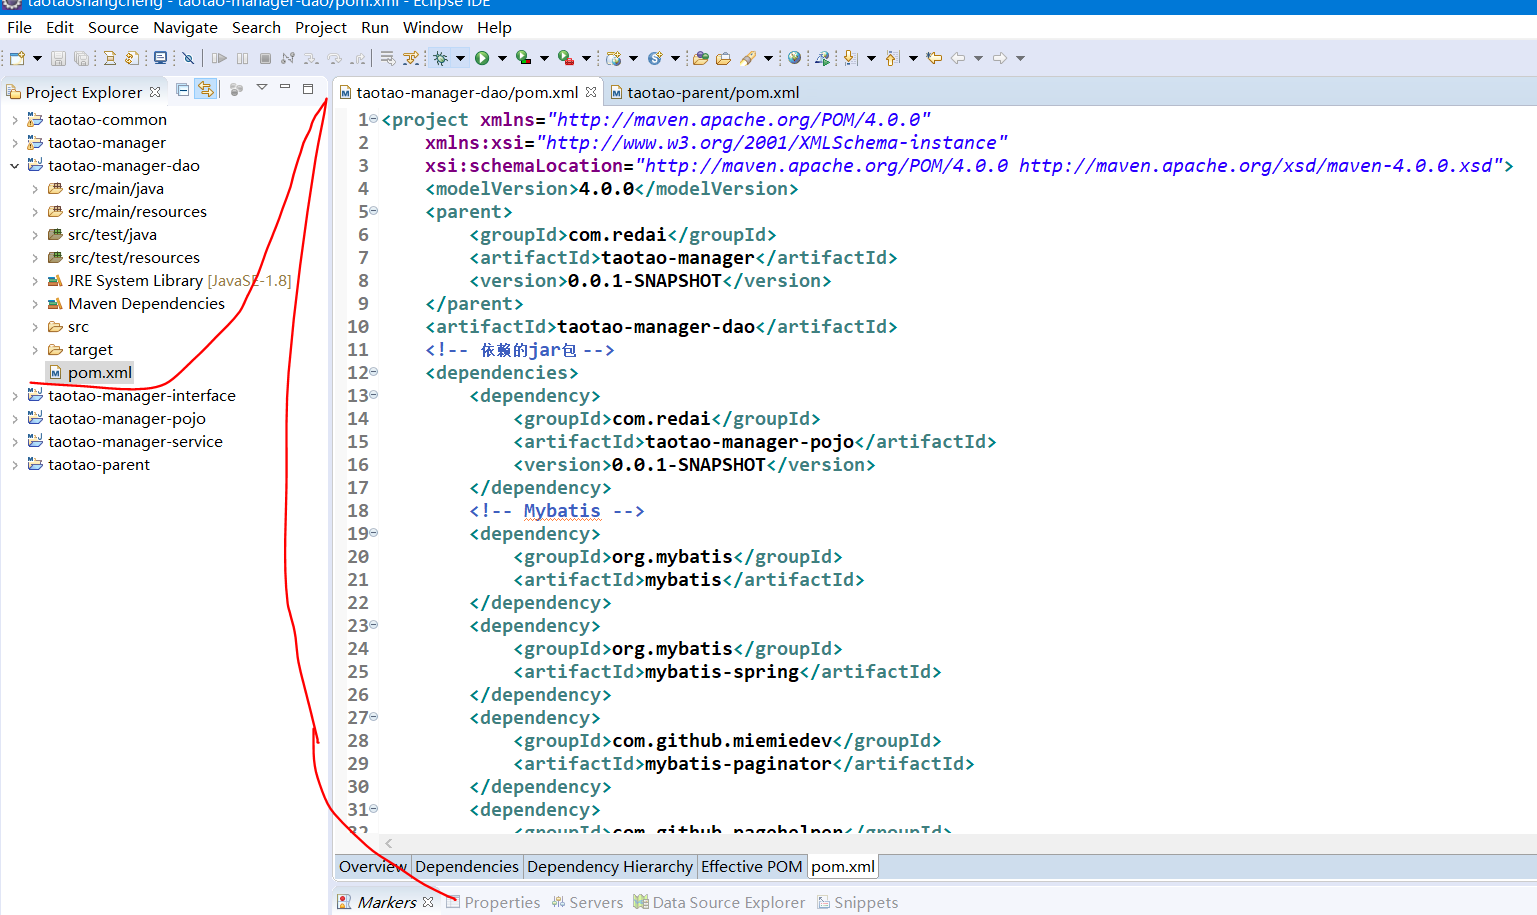Click the Previous Annotation up-arrow icon
The image size is (1537, 915).
[893, 58]
